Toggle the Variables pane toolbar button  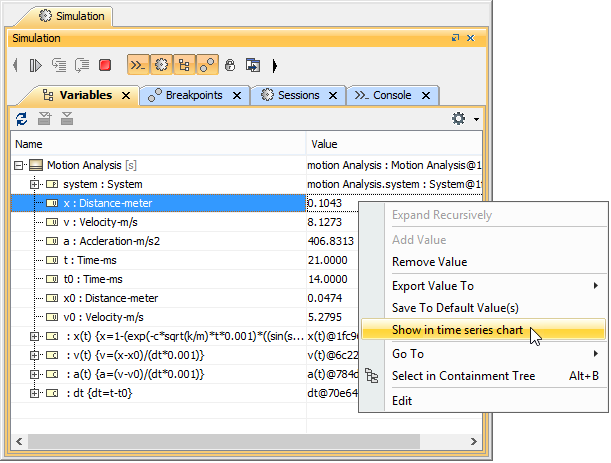(183, 65)
